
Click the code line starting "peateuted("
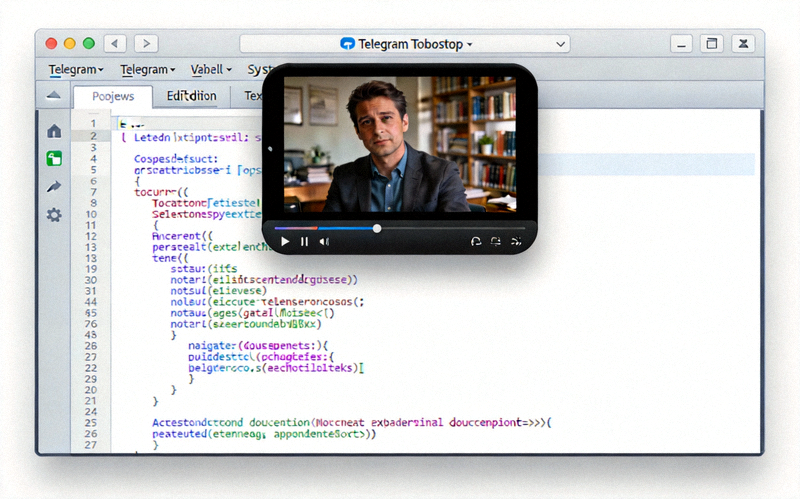[x=264, y=434]
